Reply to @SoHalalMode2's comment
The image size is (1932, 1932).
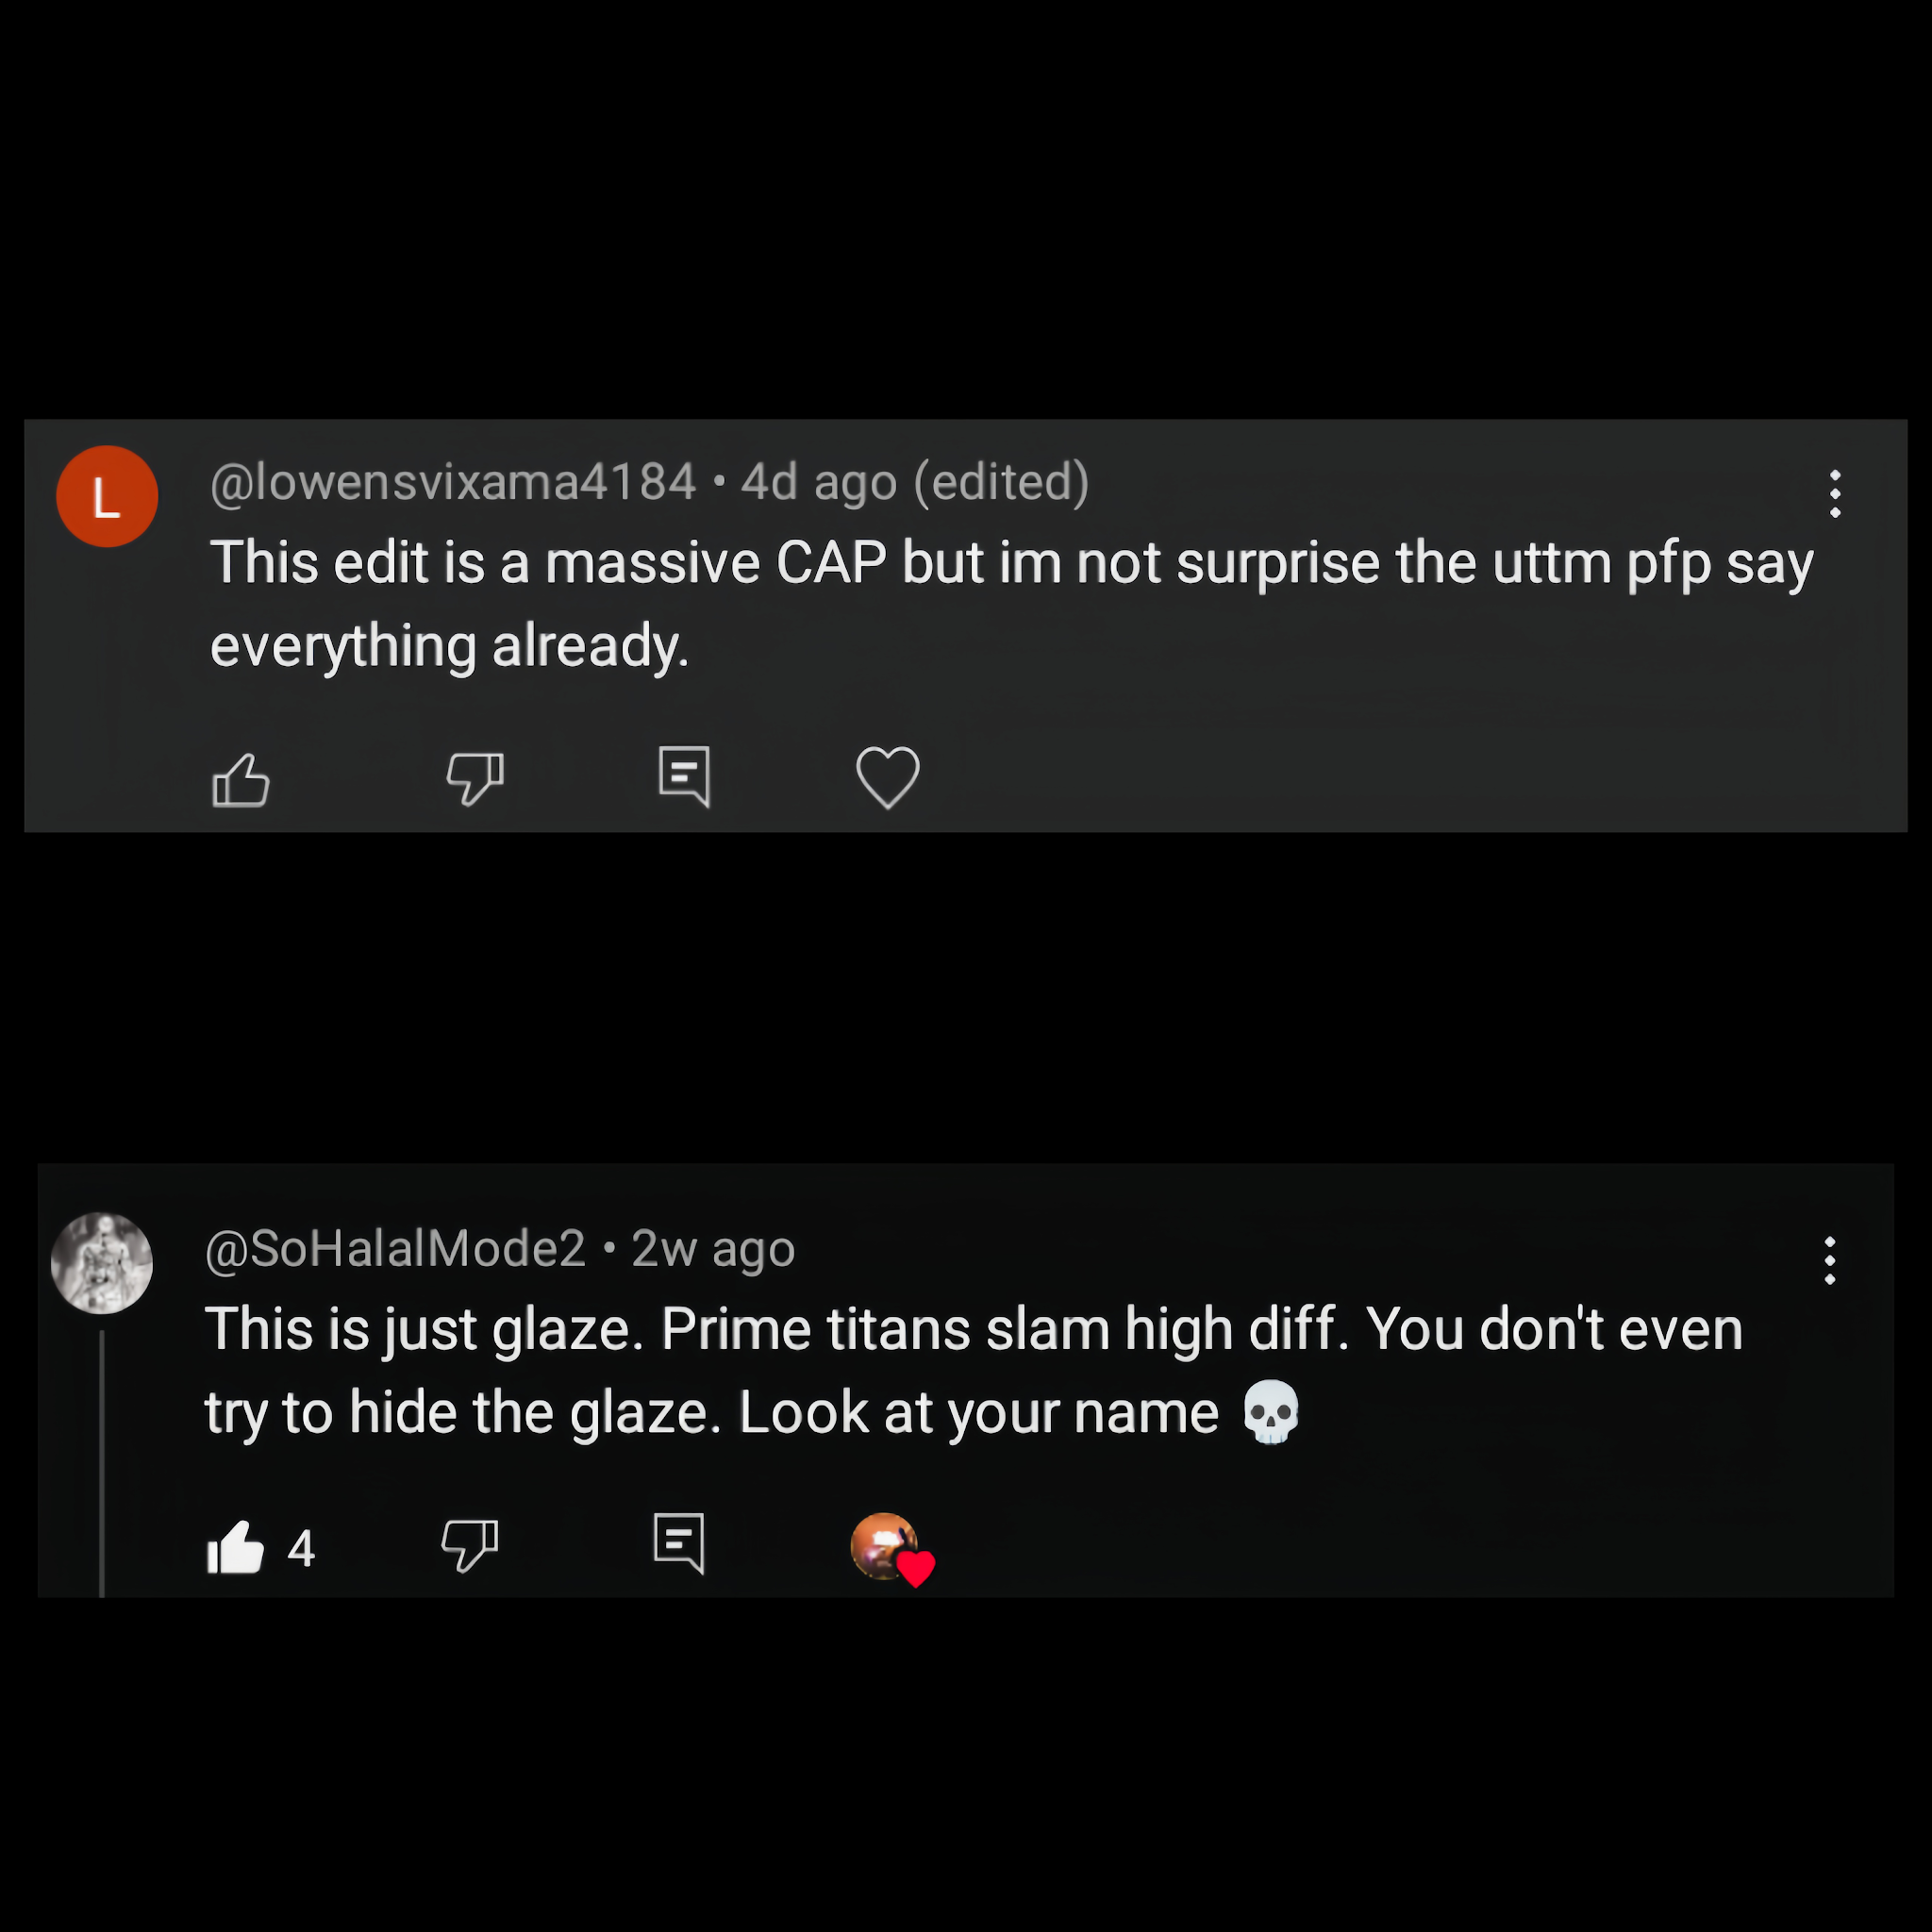click(x=680, y=1543)
